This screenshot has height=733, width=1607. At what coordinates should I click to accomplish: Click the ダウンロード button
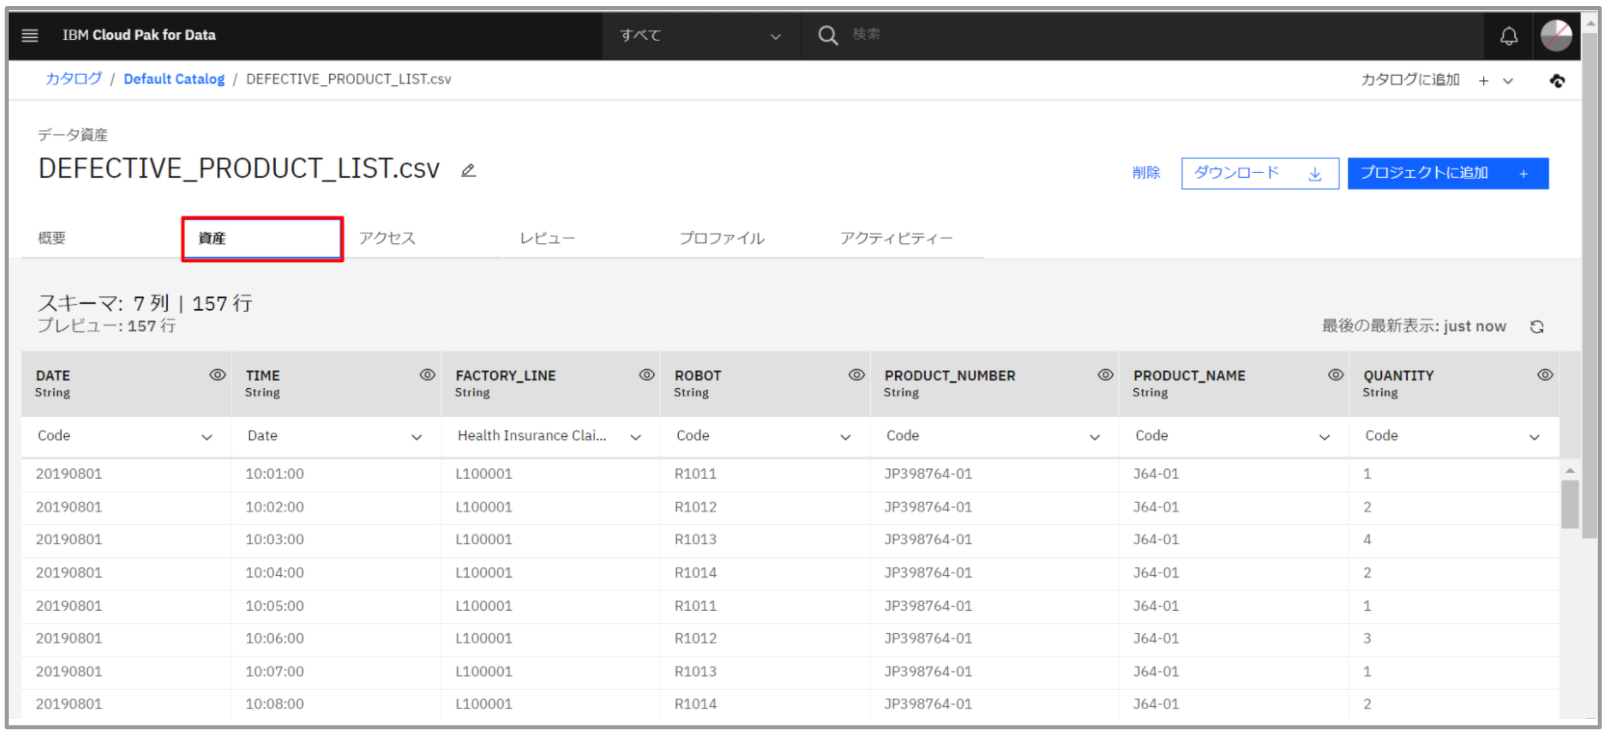pyautogui.click(x=1260, y=173)
